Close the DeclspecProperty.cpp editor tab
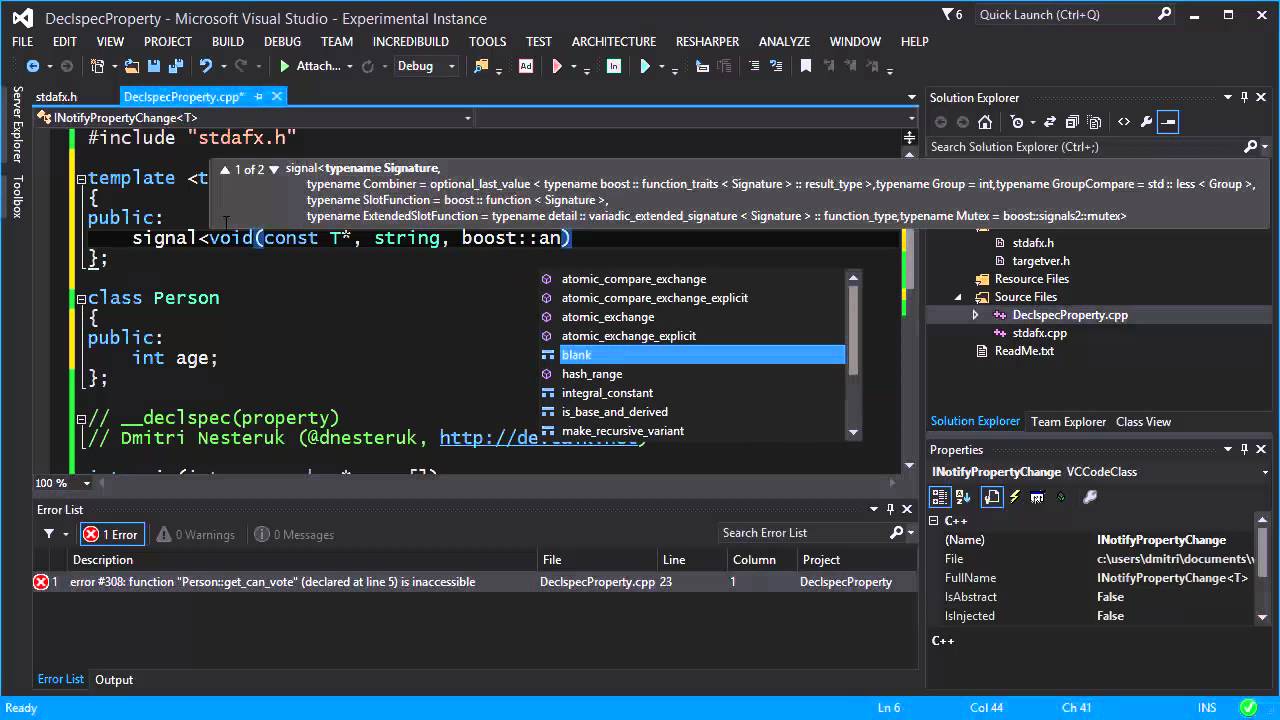Screen dimensions: 1280x720 pyautogui.click(x=277, y=96)
